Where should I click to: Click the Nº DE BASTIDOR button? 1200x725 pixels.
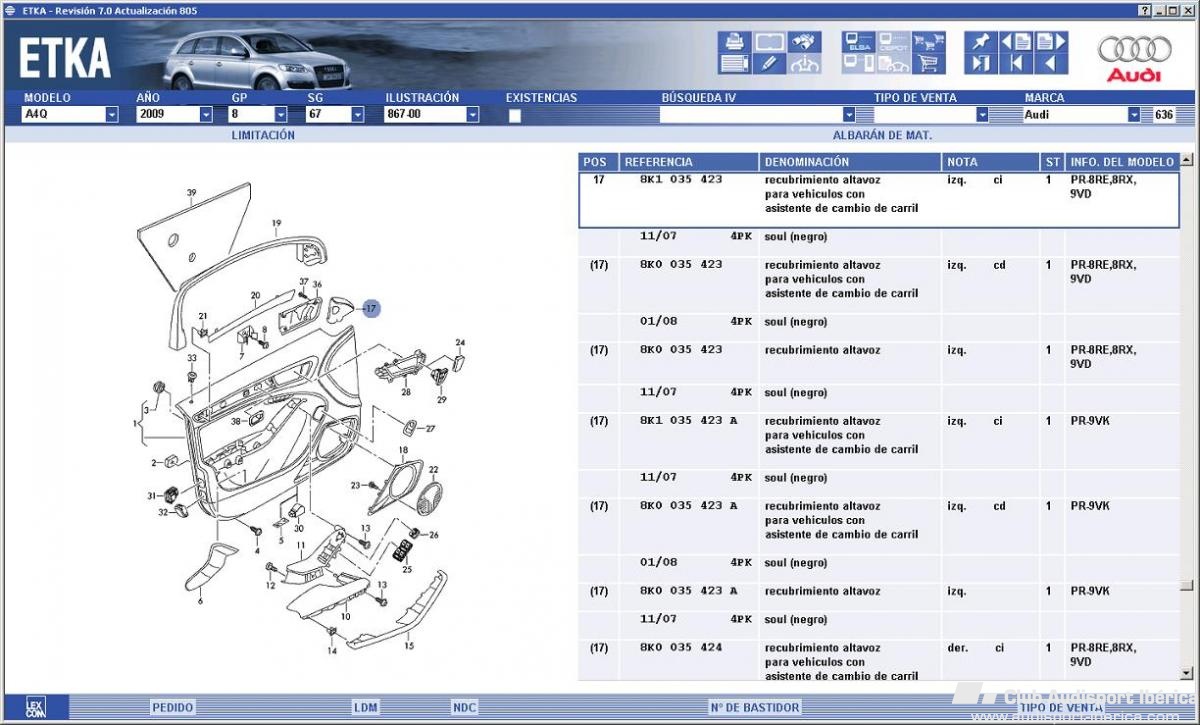coord(755,708)
